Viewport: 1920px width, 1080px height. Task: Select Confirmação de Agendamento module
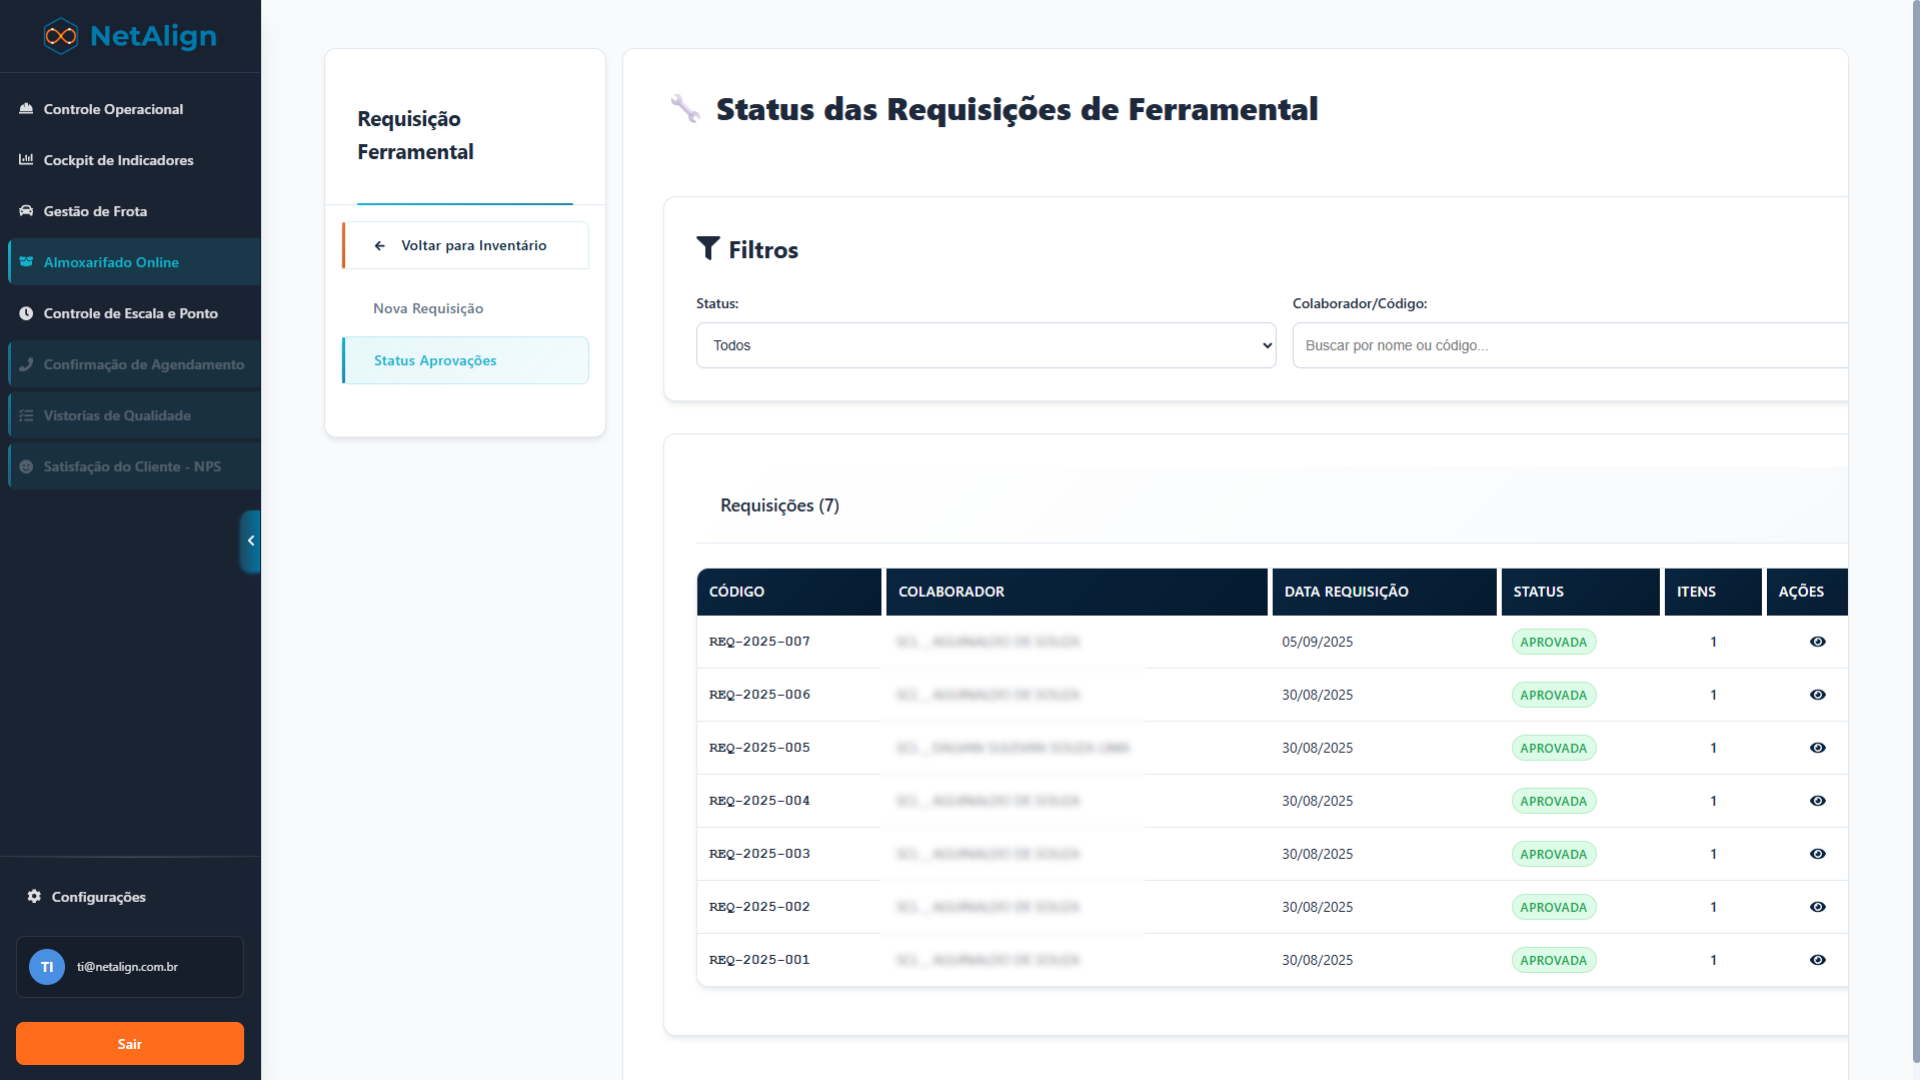coord(144,364)
